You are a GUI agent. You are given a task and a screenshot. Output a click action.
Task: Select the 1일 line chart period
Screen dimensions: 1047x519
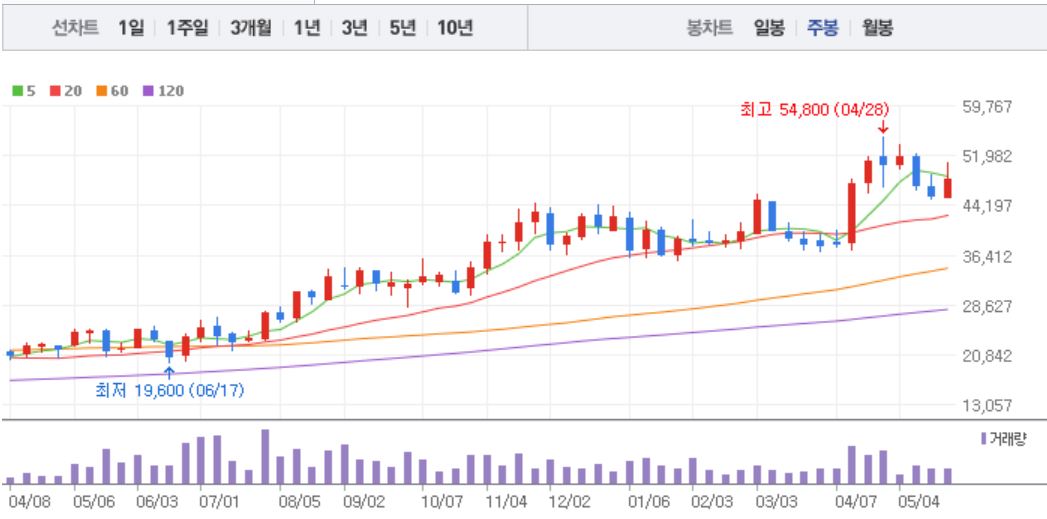coord(132,27)
